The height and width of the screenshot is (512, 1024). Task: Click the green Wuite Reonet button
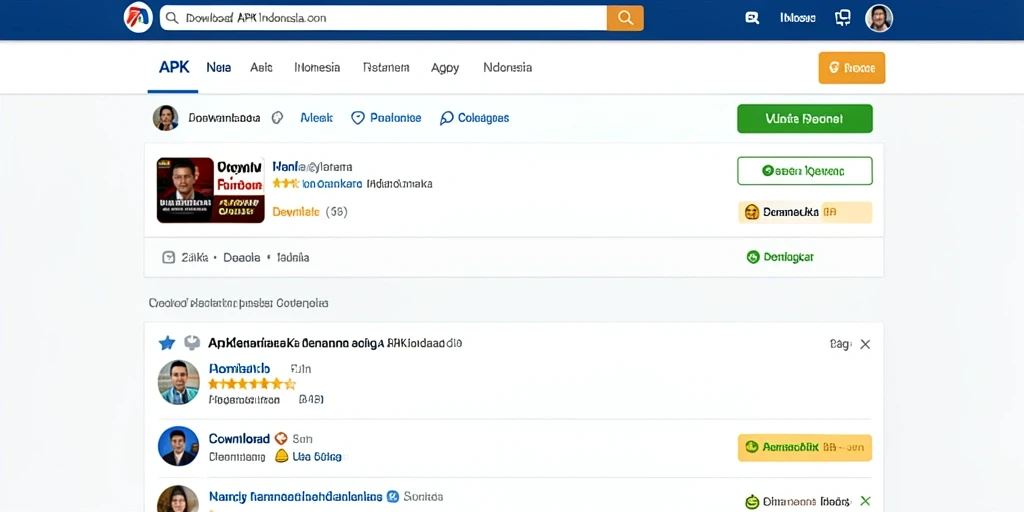(805, 119)
